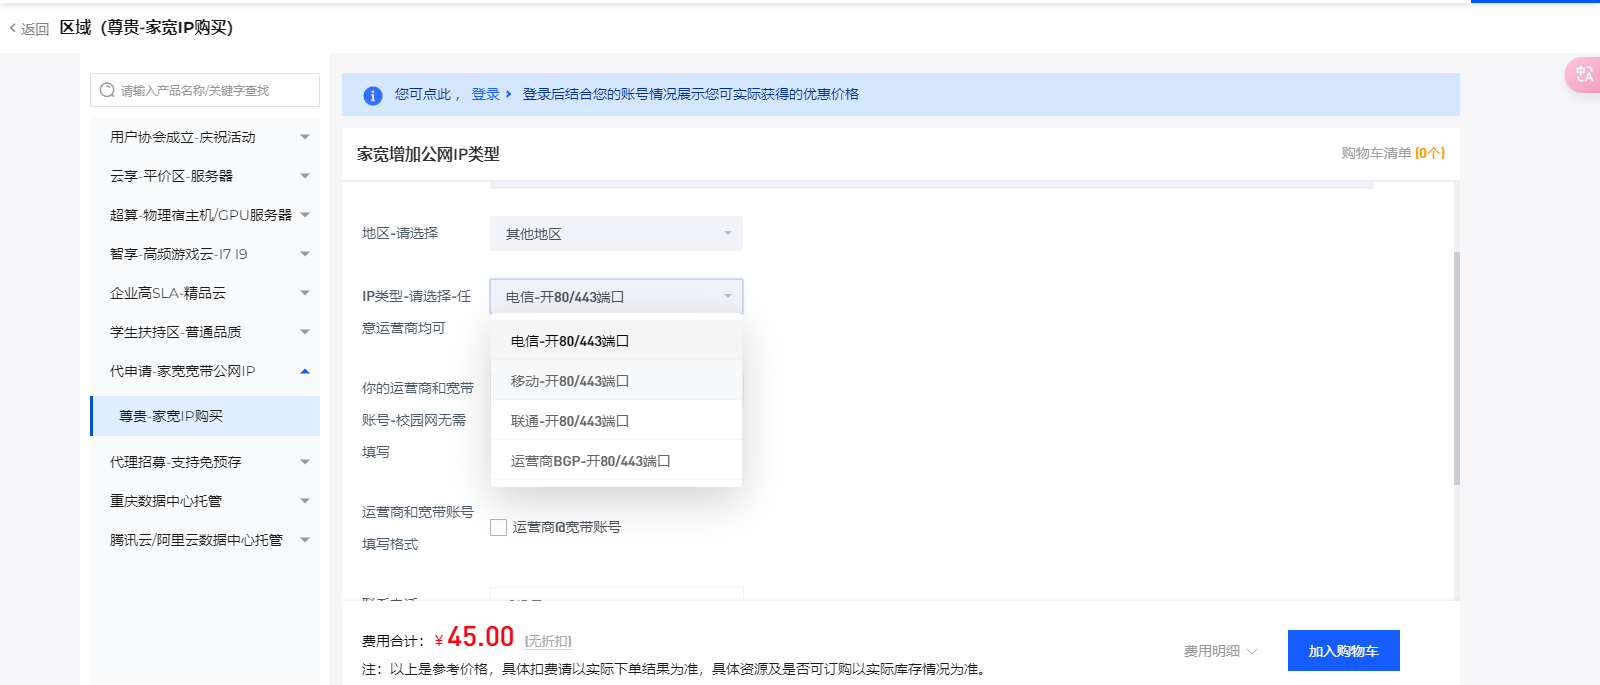Pick 运营商BGP-开80/443端口 option
The image size is (1600, 685).
[x=590, y=461]
